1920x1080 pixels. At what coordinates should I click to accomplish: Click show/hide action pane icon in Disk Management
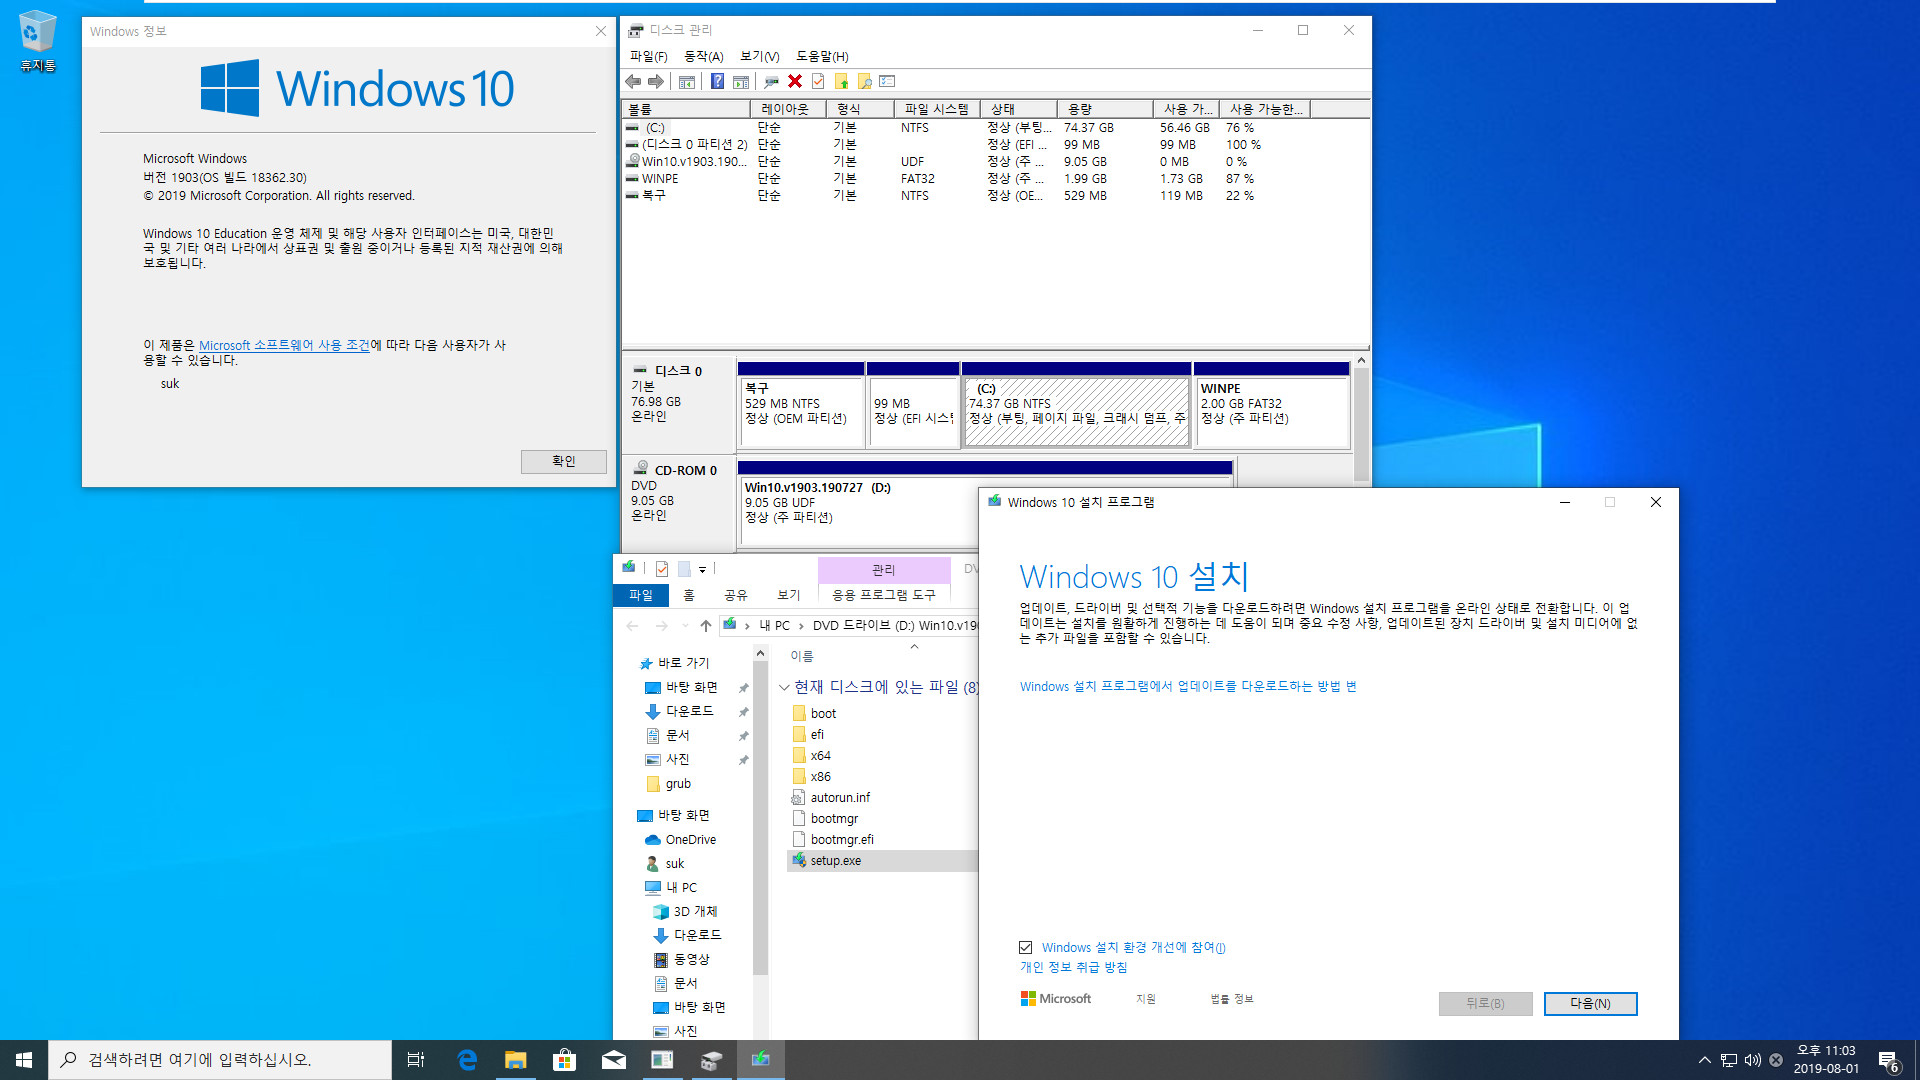(741, 81)
